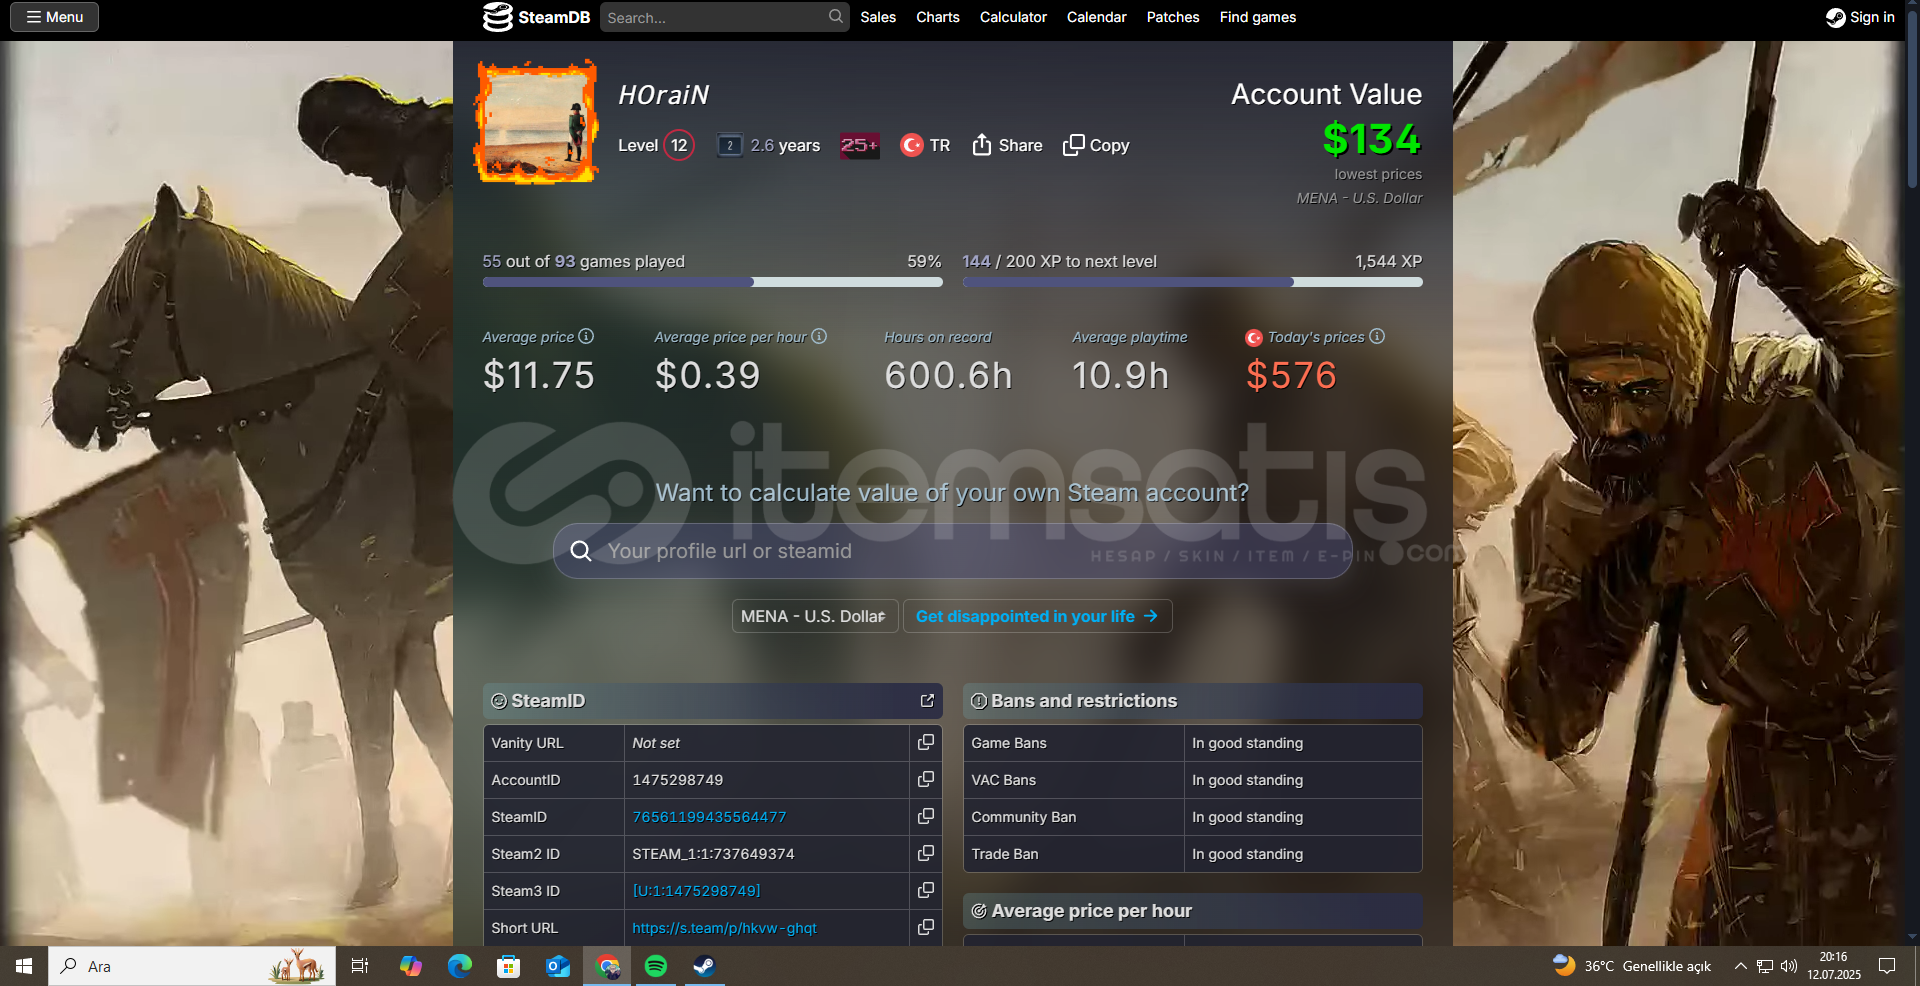
Task: Click the Trade Ban row label
Action: pos(1004,854)
